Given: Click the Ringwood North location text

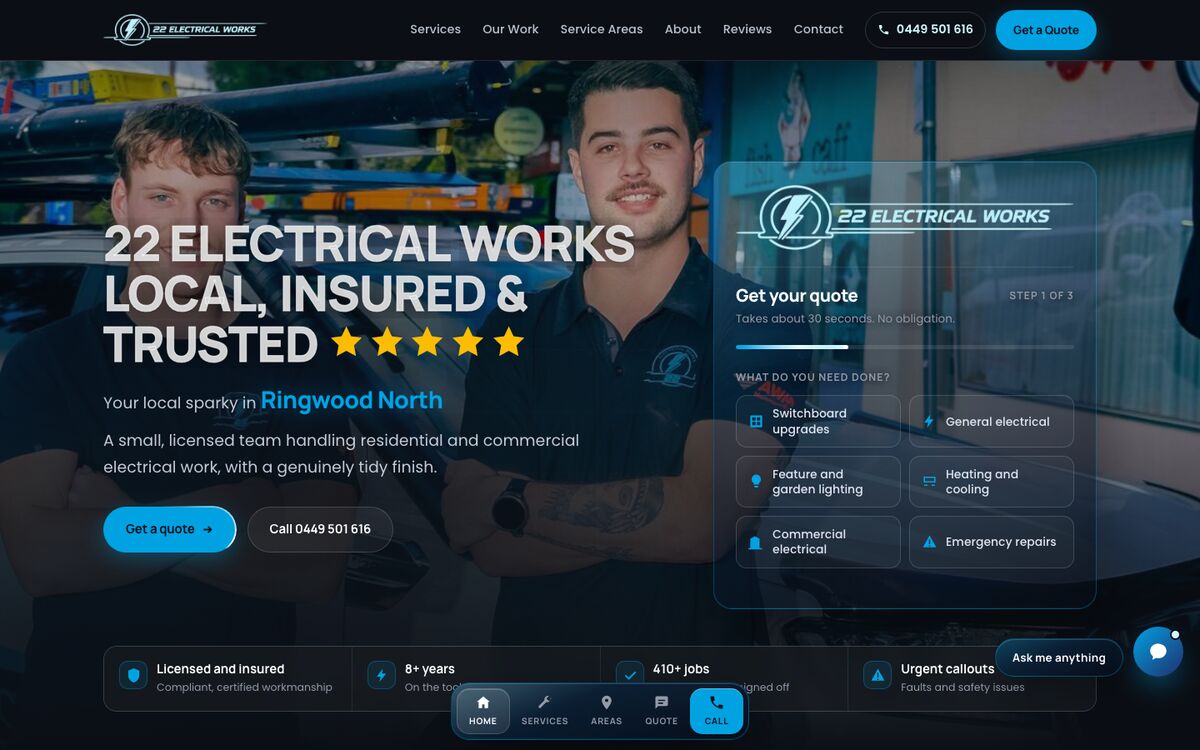Looking at the screenshot, I should (351, 401).
